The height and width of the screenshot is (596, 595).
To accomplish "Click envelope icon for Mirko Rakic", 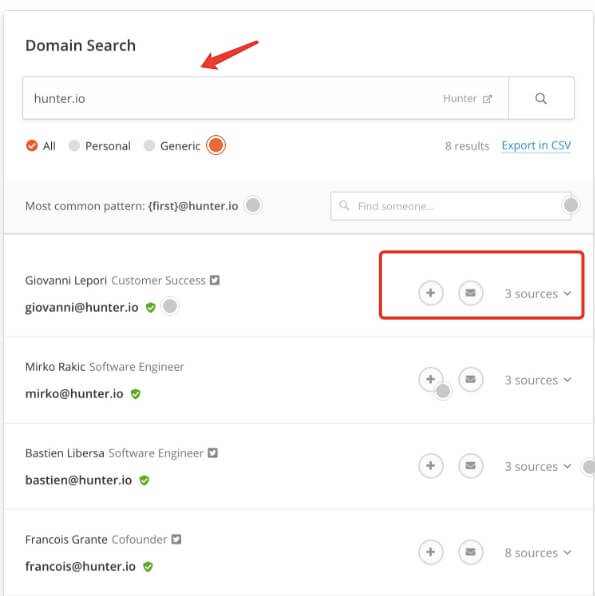I will 471,379.
